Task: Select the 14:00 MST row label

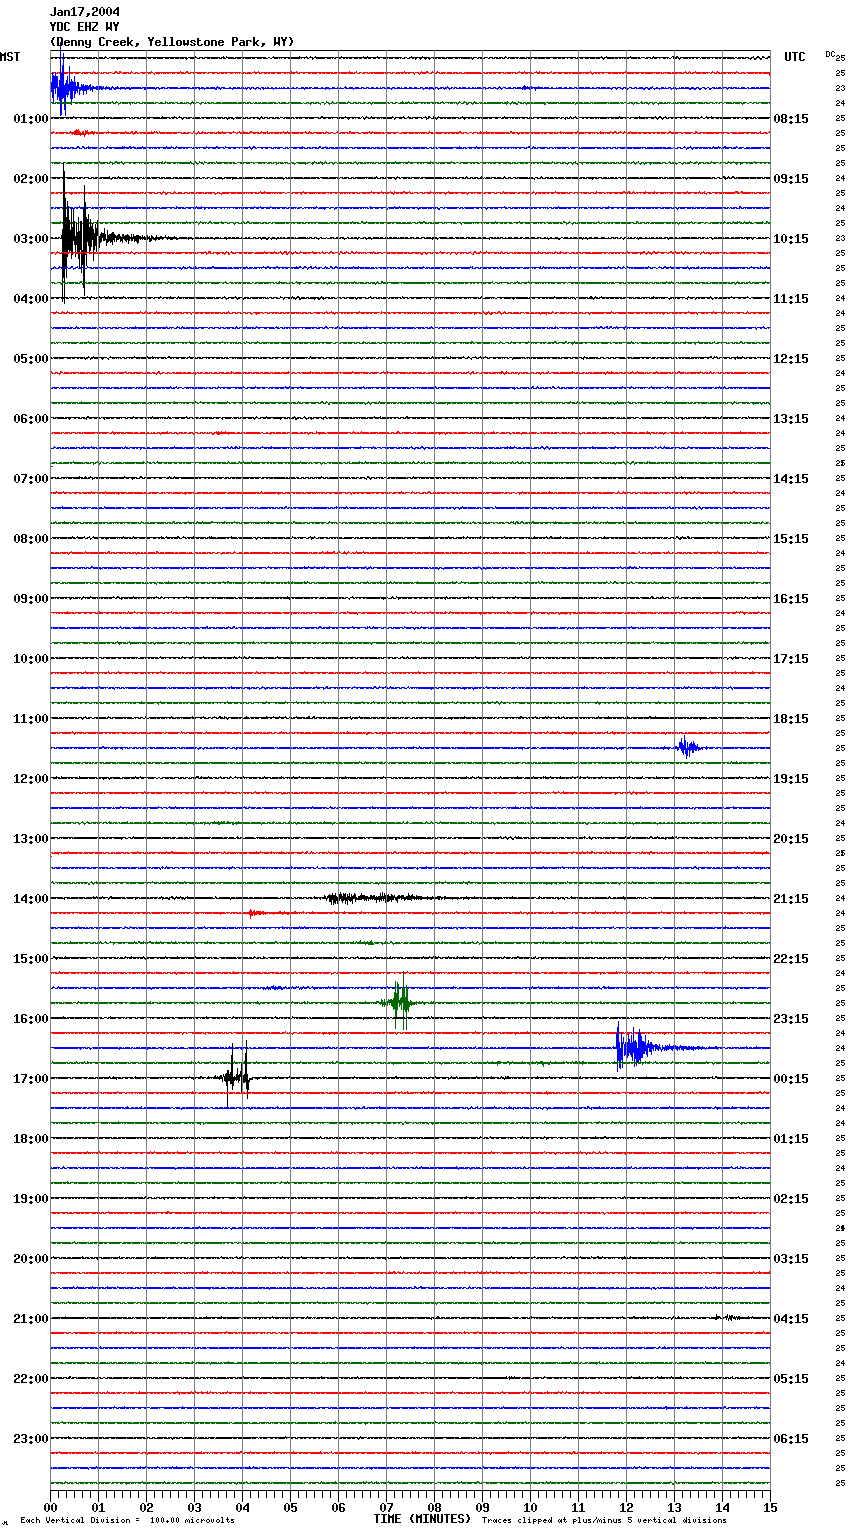Action: click(30, 899)
